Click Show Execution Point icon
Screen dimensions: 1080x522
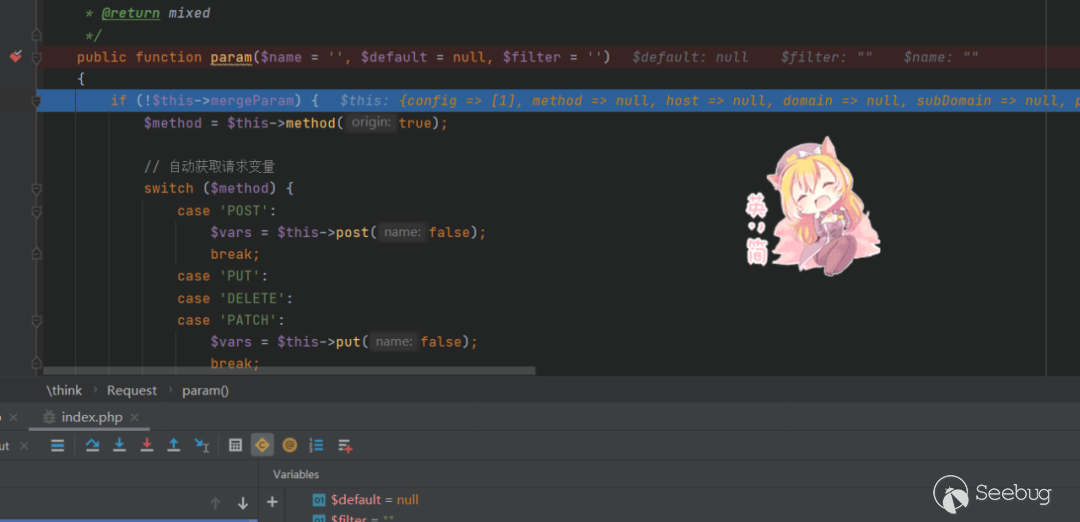pos(58,446)
